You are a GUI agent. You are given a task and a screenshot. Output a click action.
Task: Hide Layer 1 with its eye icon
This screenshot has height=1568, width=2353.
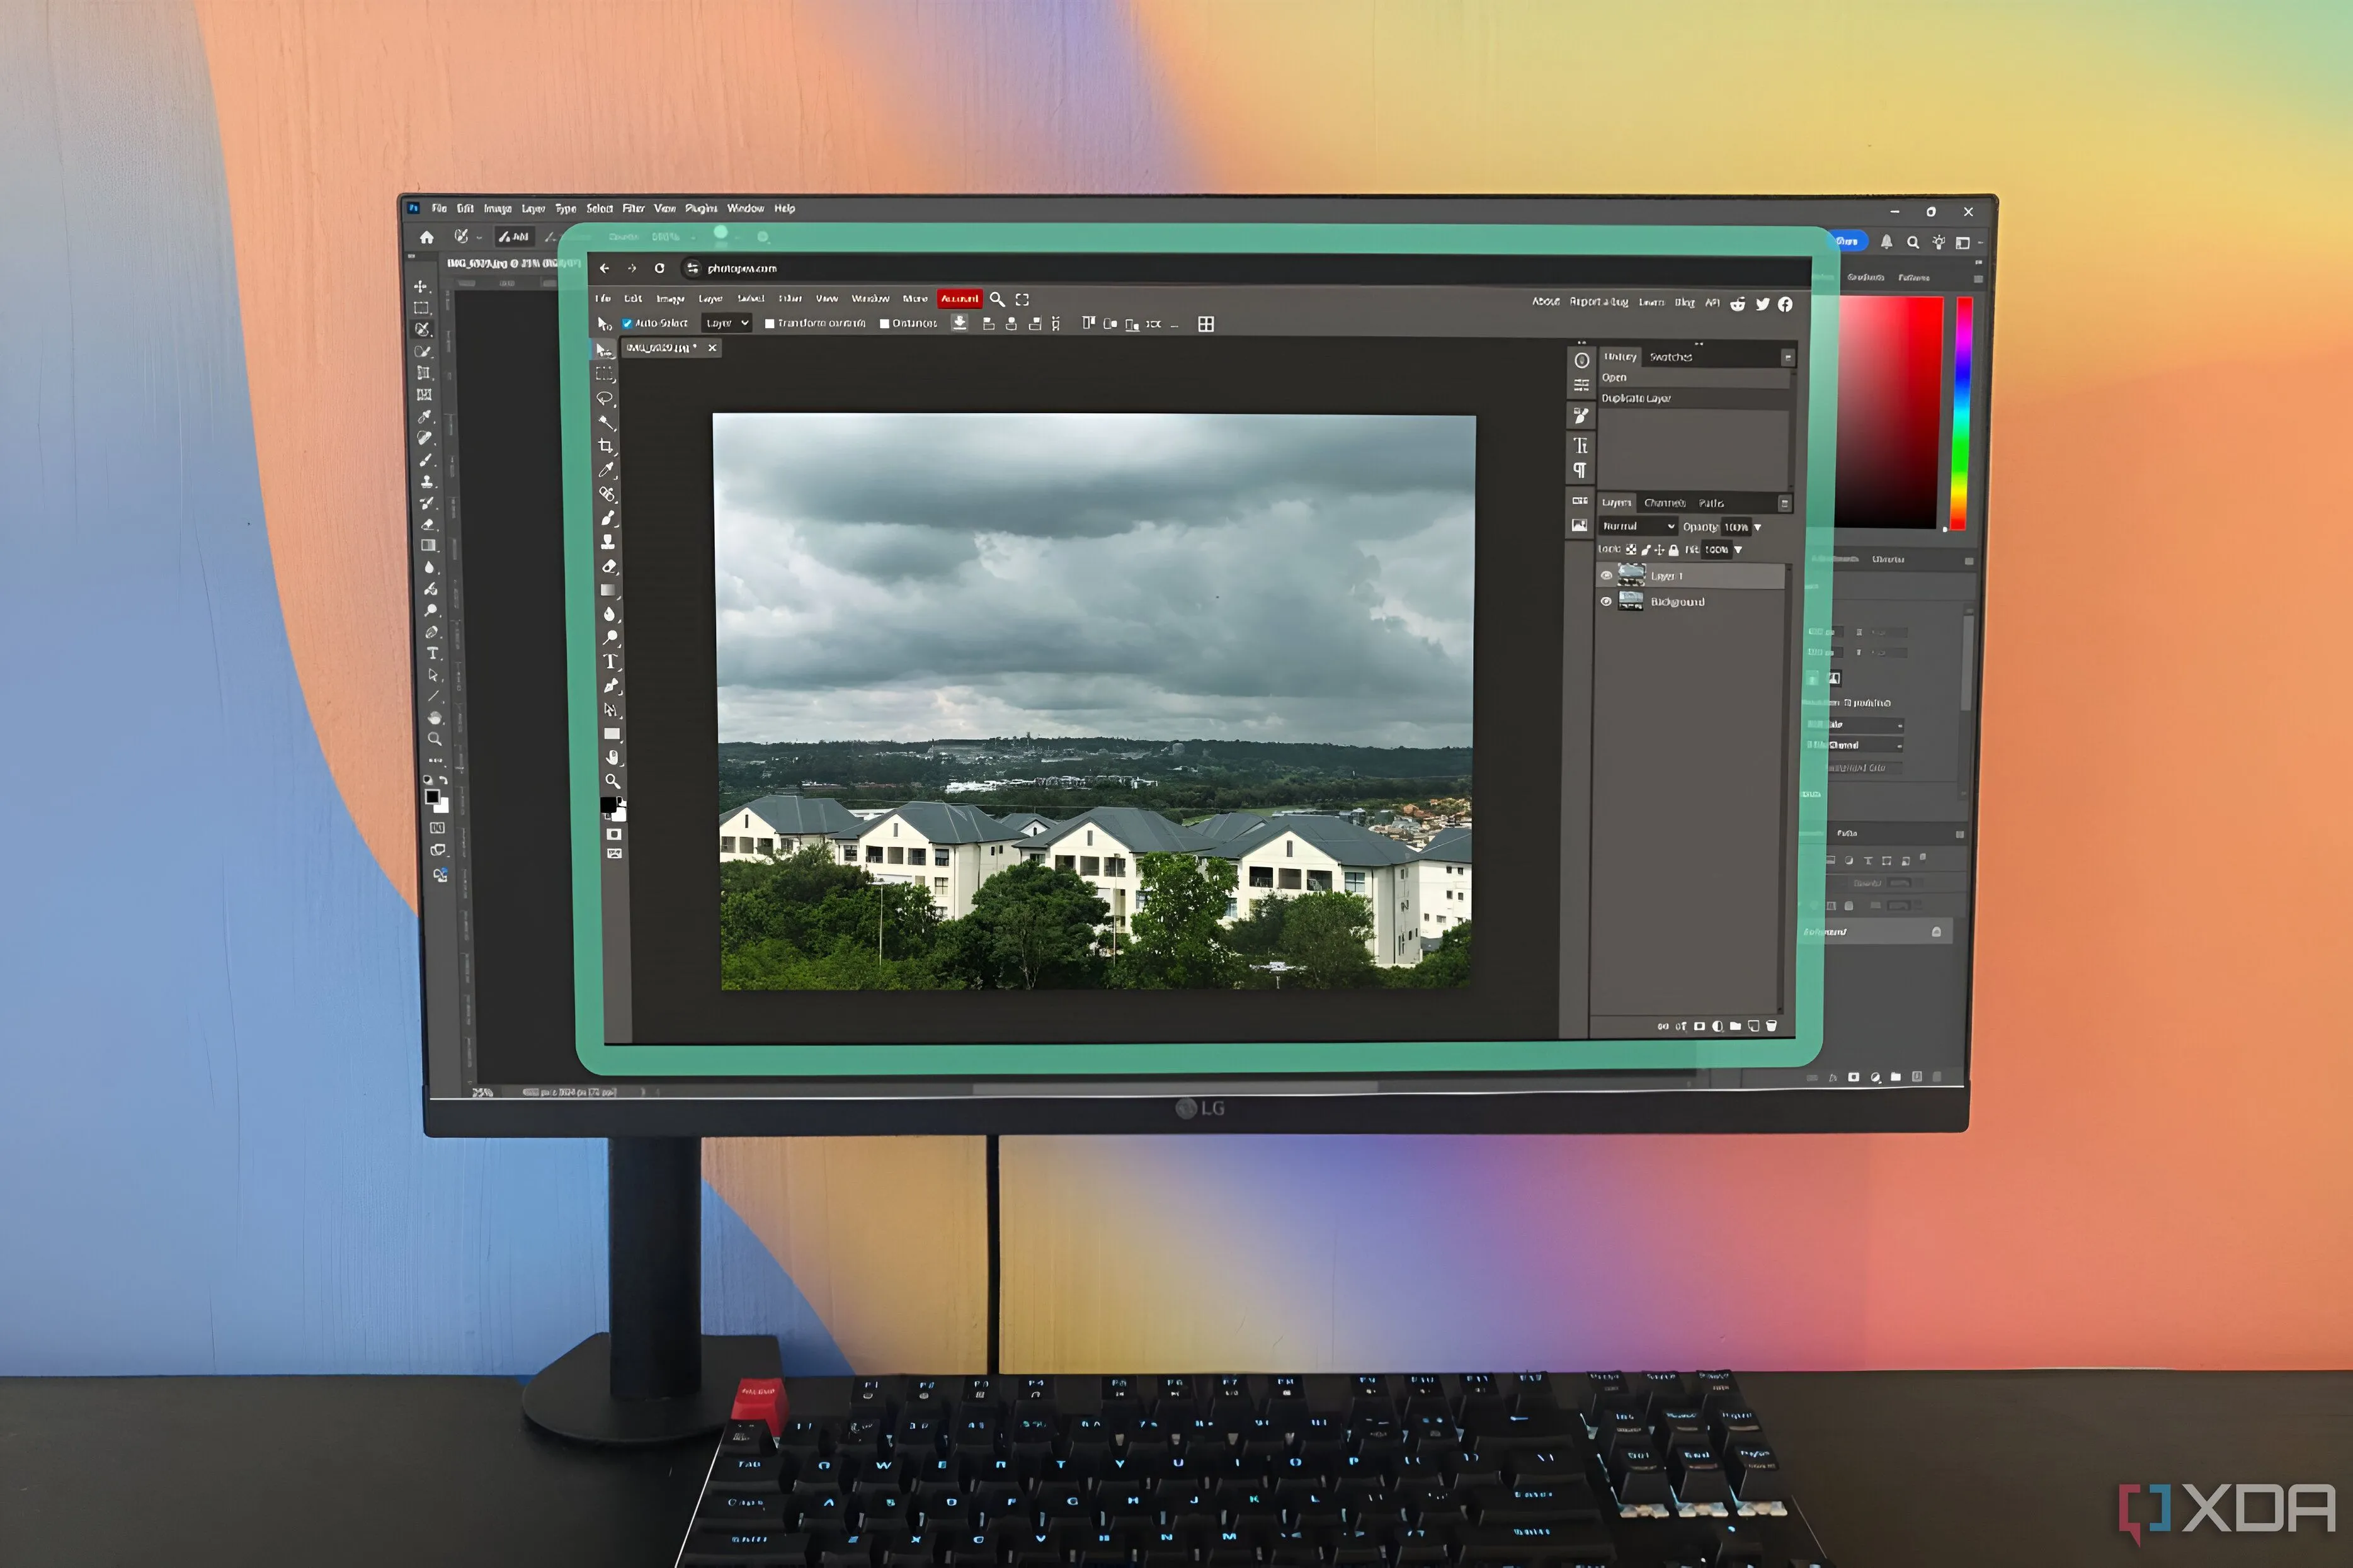click(1606, 575)
